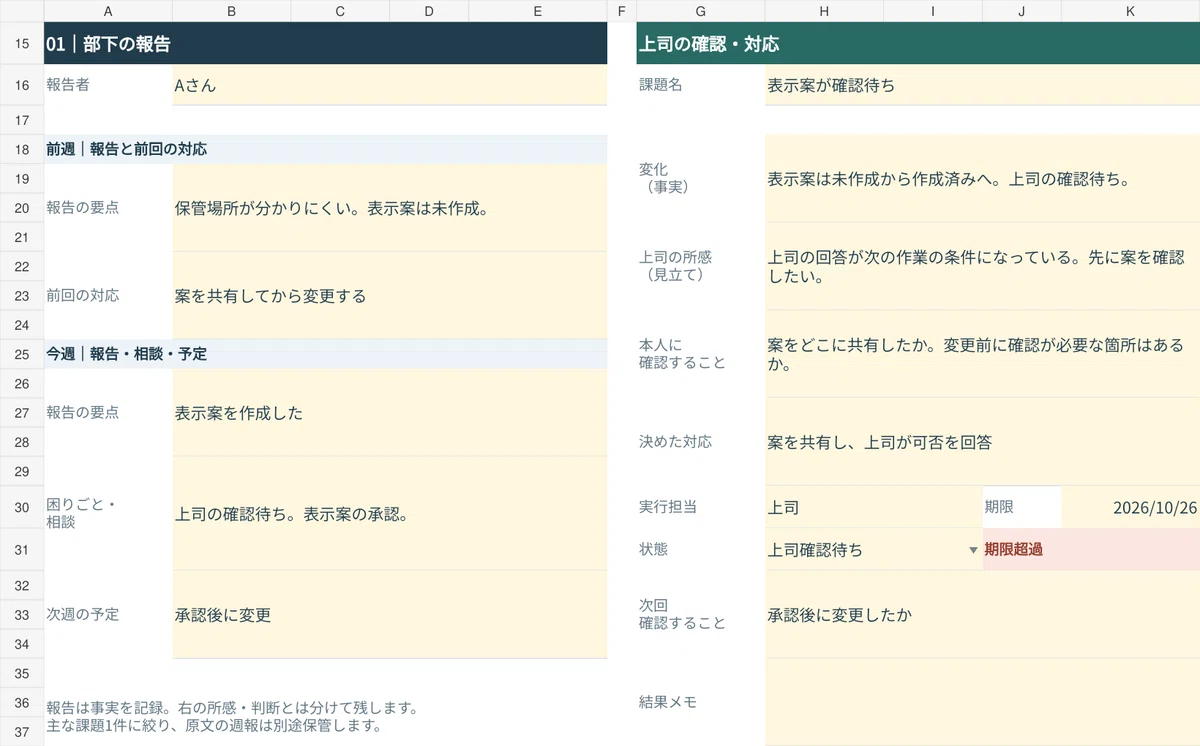The width and height of the screenshot is (1200, 746).
Task: Click the '結果メモ' label
Action: [668, 702]
